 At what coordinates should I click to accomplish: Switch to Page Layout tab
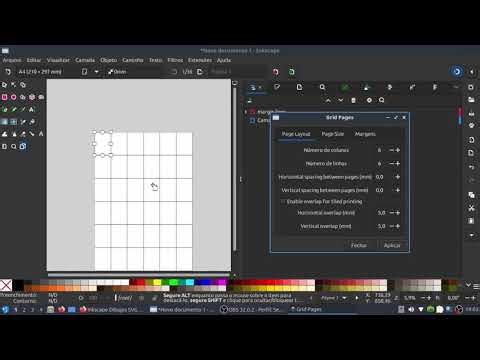pyautogui.click(x=296, y=134)
